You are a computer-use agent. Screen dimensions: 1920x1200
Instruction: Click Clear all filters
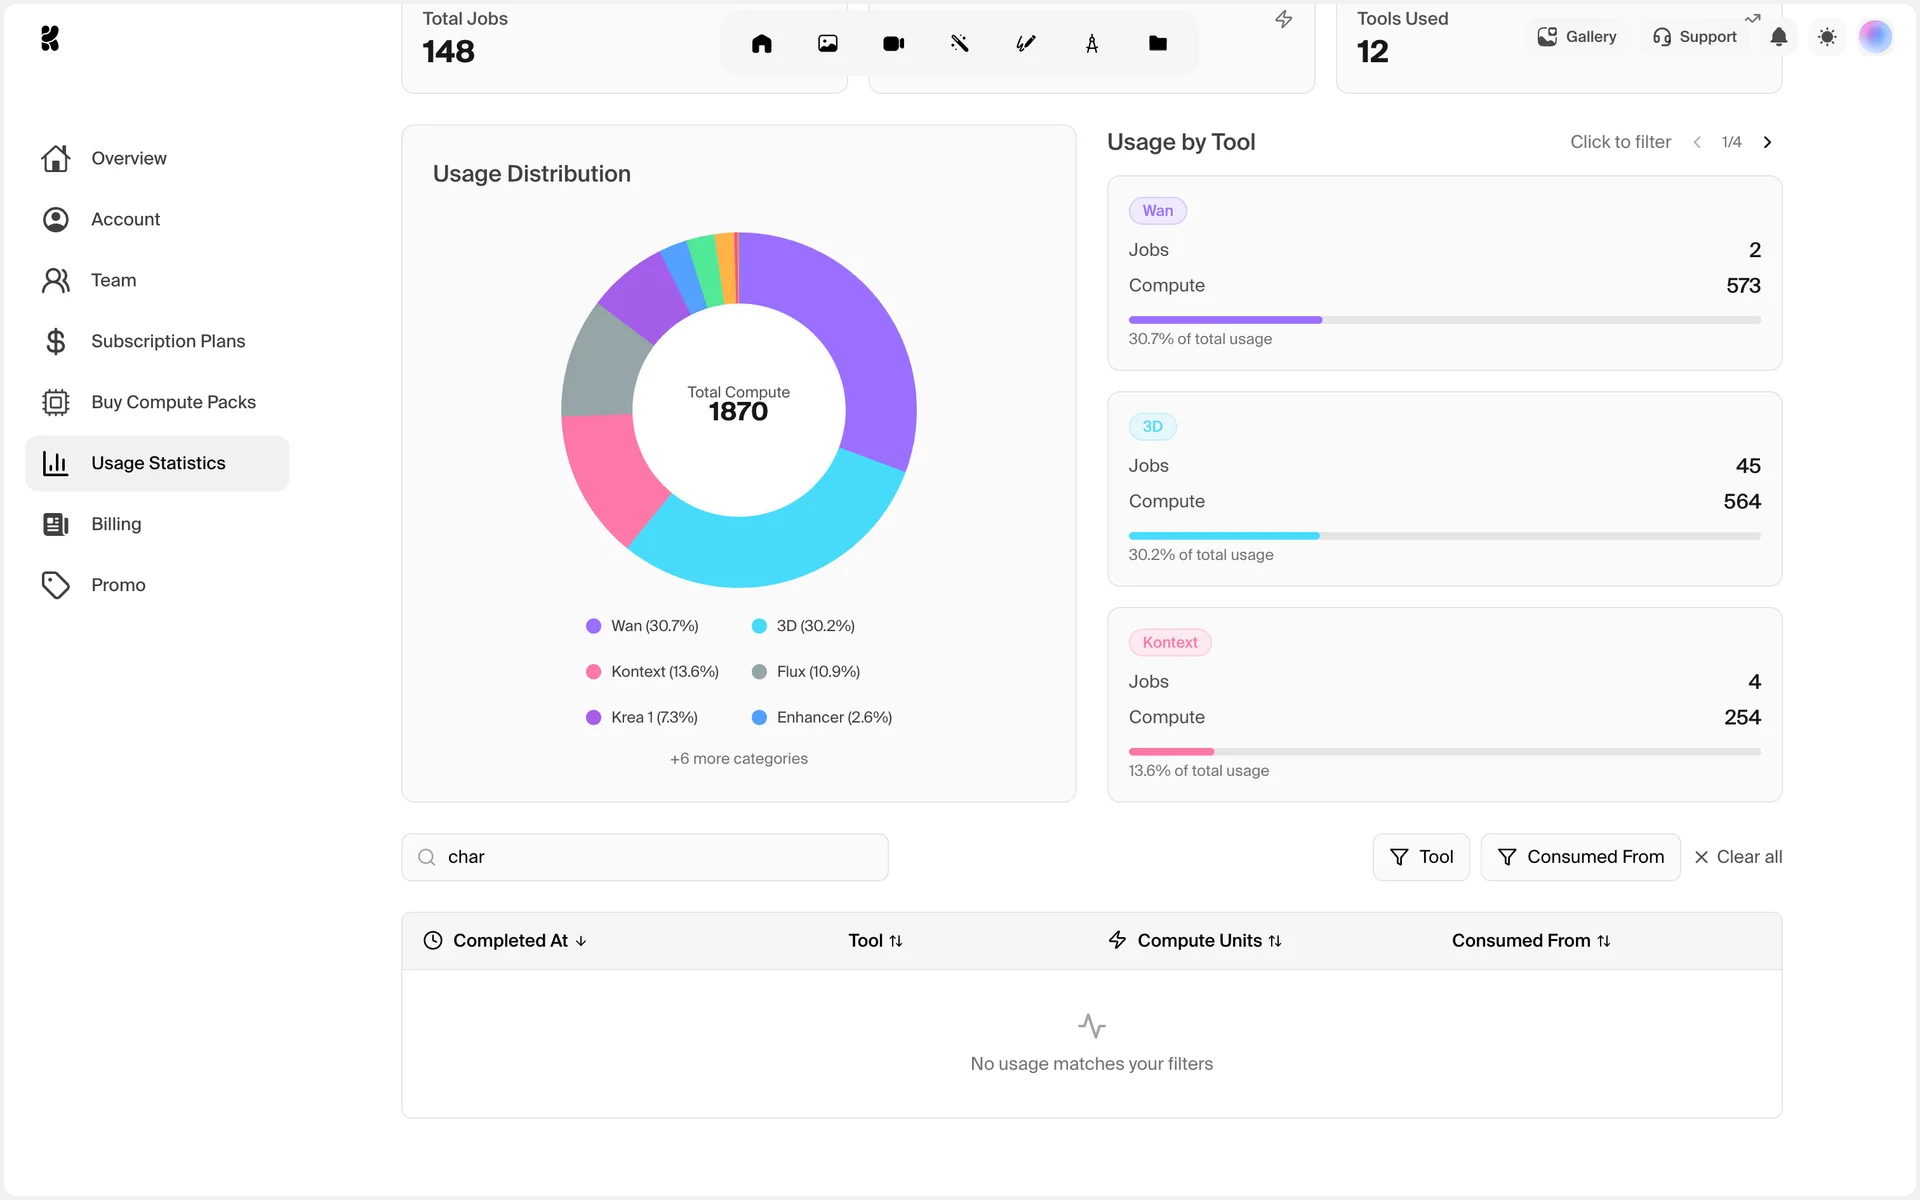tap(1738, 857)
